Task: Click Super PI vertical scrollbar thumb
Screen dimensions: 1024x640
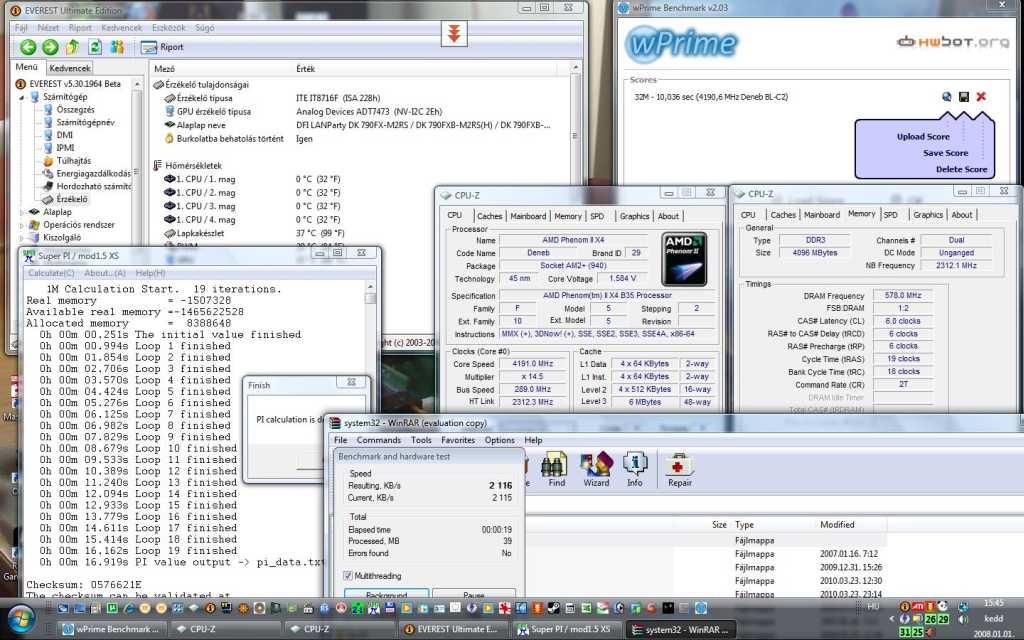Action: (x=370, y=298)
